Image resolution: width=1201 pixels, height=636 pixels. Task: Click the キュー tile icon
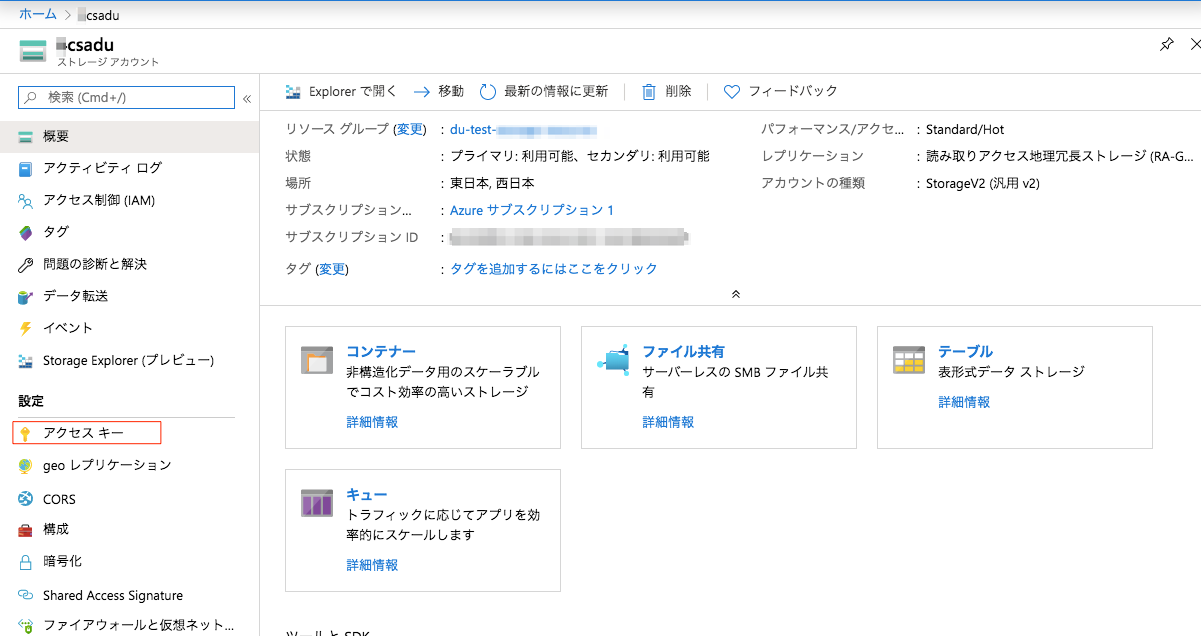pos(317,503)
